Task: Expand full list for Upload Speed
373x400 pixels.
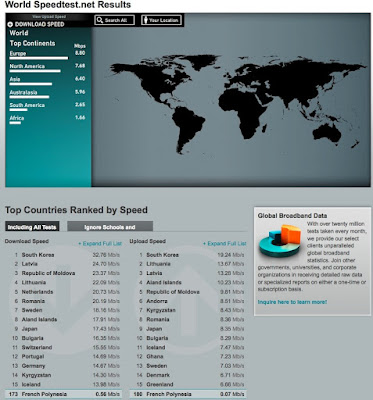Action: 225,244
